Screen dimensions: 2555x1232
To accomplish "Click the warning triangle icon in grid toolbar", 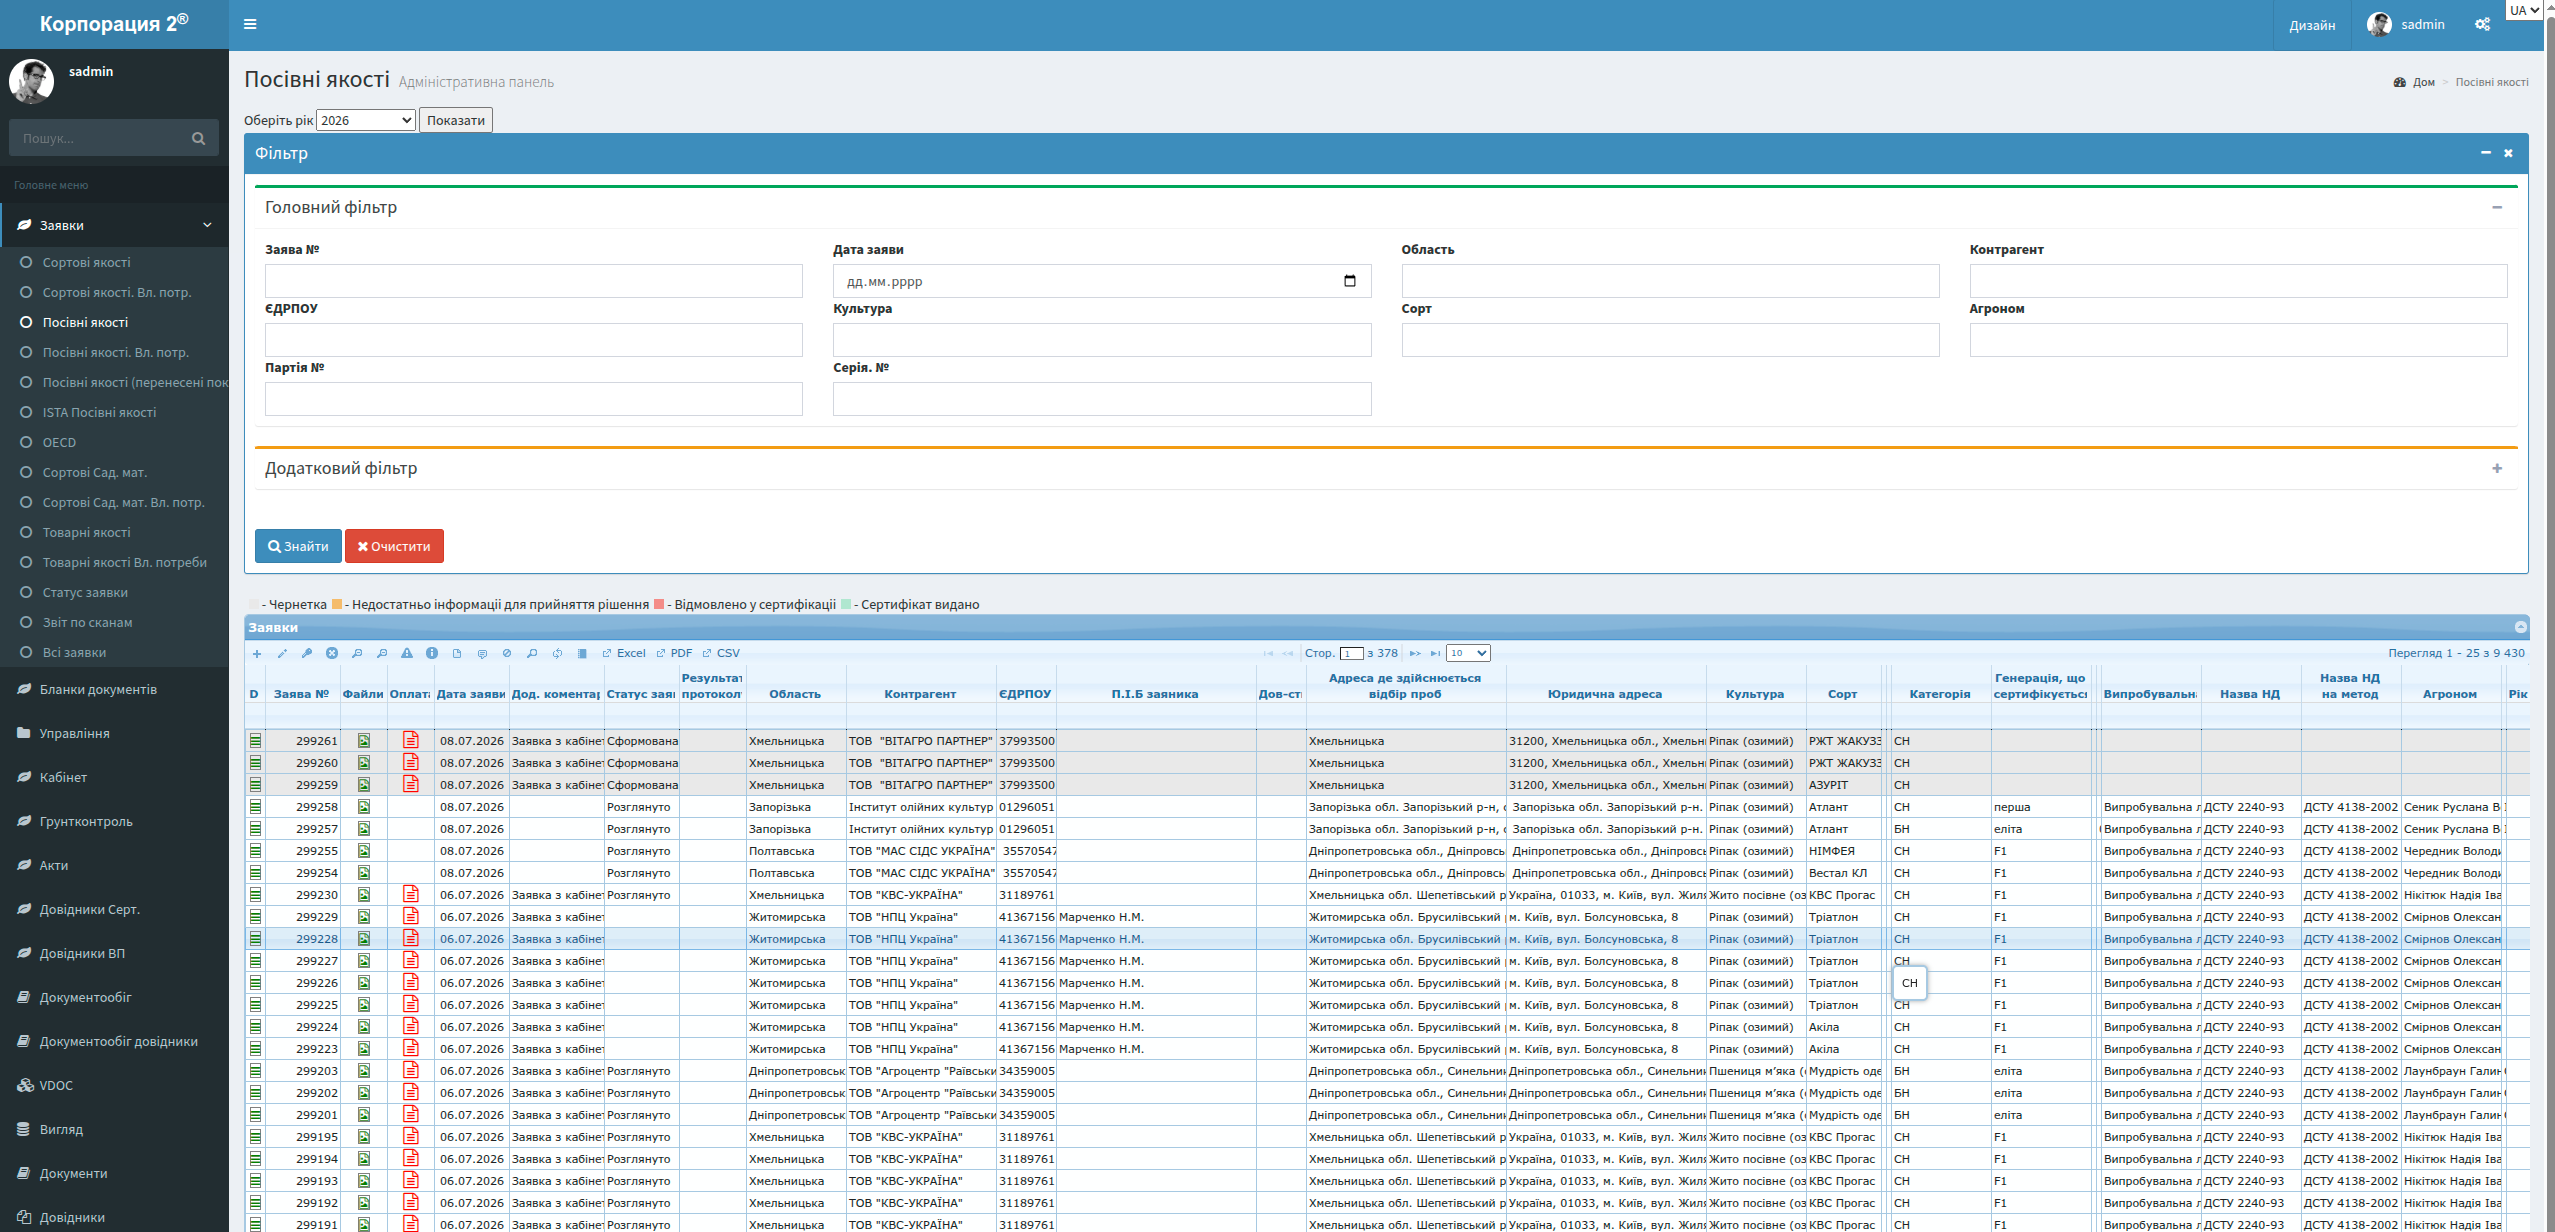I will [x=407, y=654].
